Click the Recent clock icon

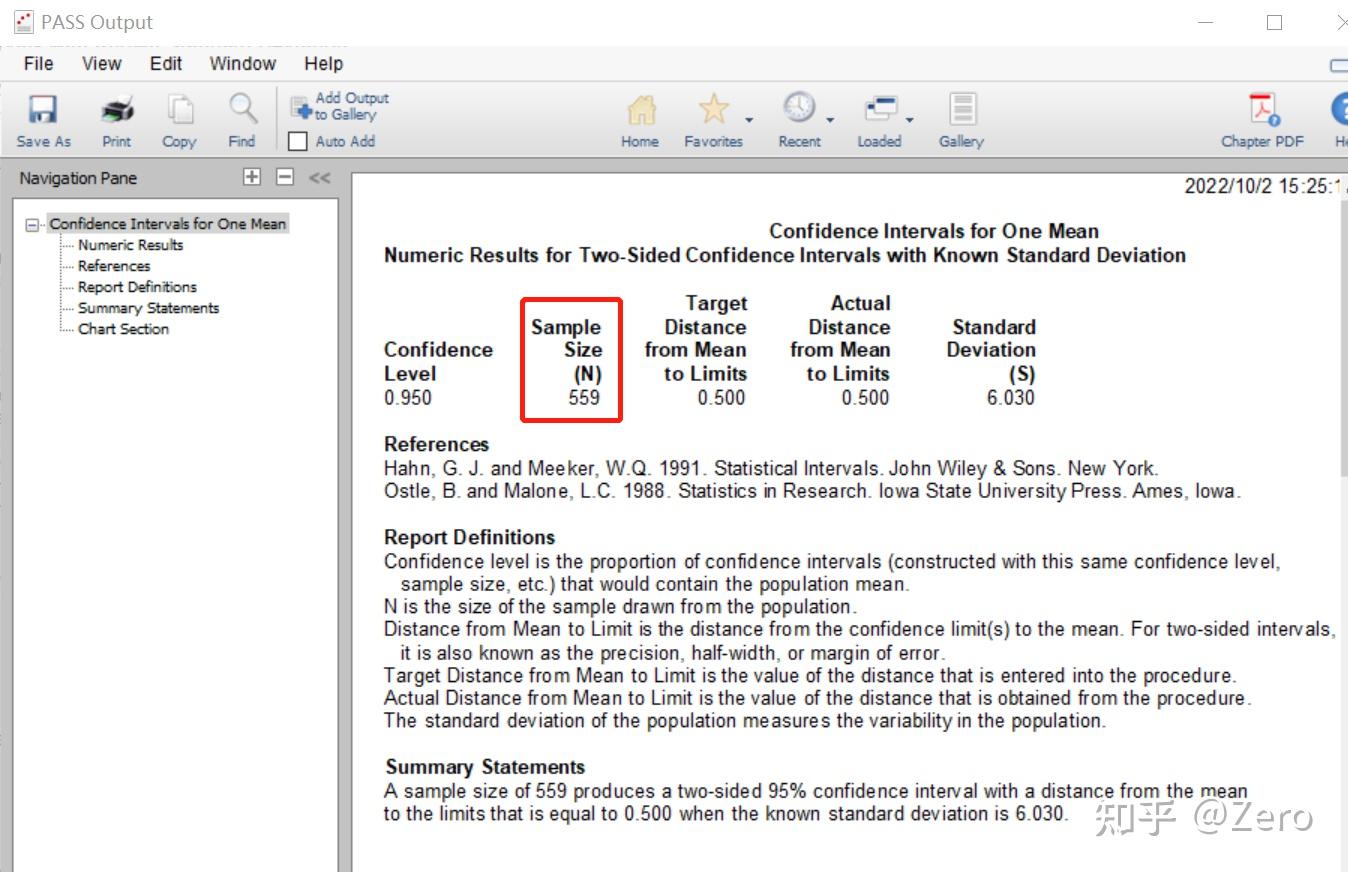click(798, 108)
